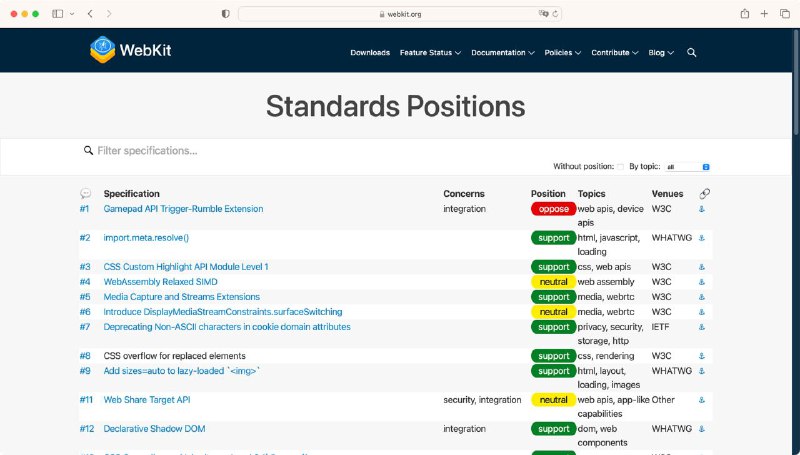The image size is (800, 455).
Task: Reload the page with the refresh icon
Action: click(x=555, y=14)
